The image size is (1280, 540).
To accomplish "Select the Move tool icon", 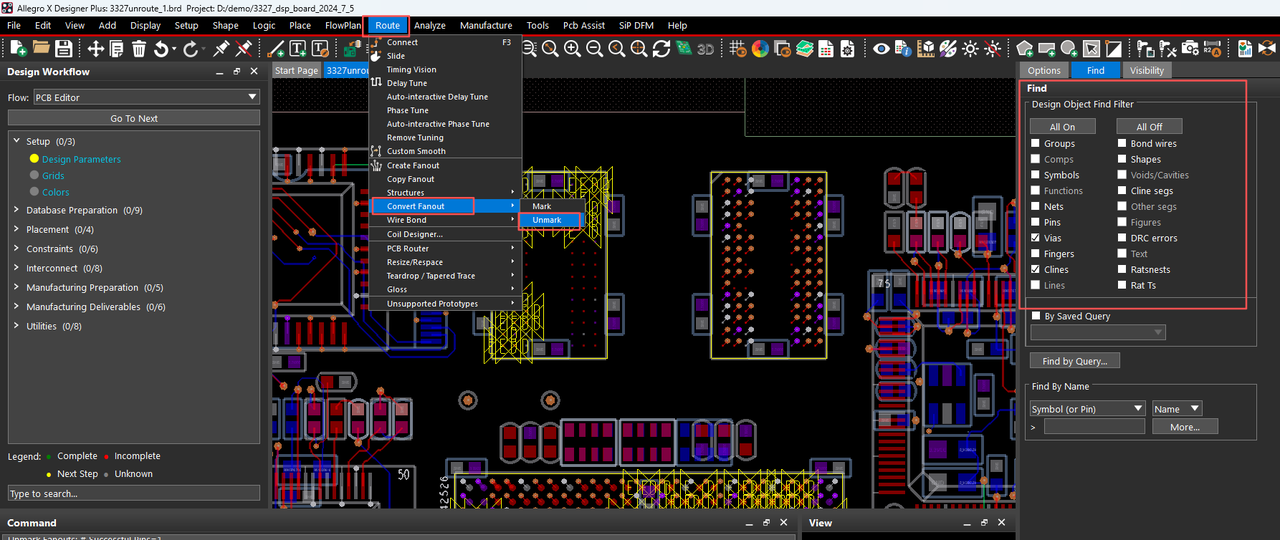I will (95, 48).
